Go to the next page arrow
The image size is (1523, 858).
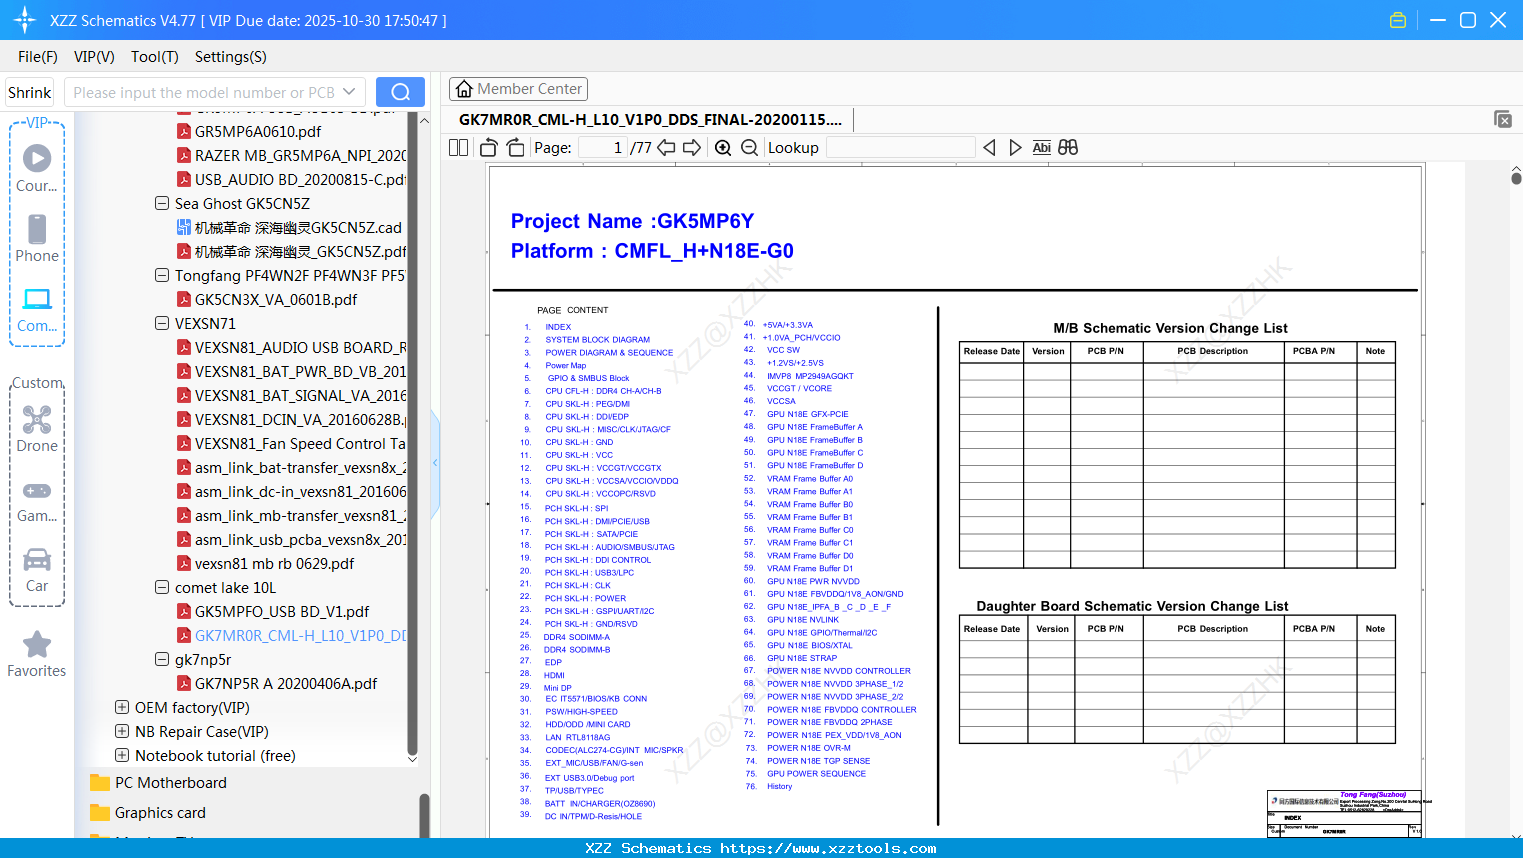[692, 147]
